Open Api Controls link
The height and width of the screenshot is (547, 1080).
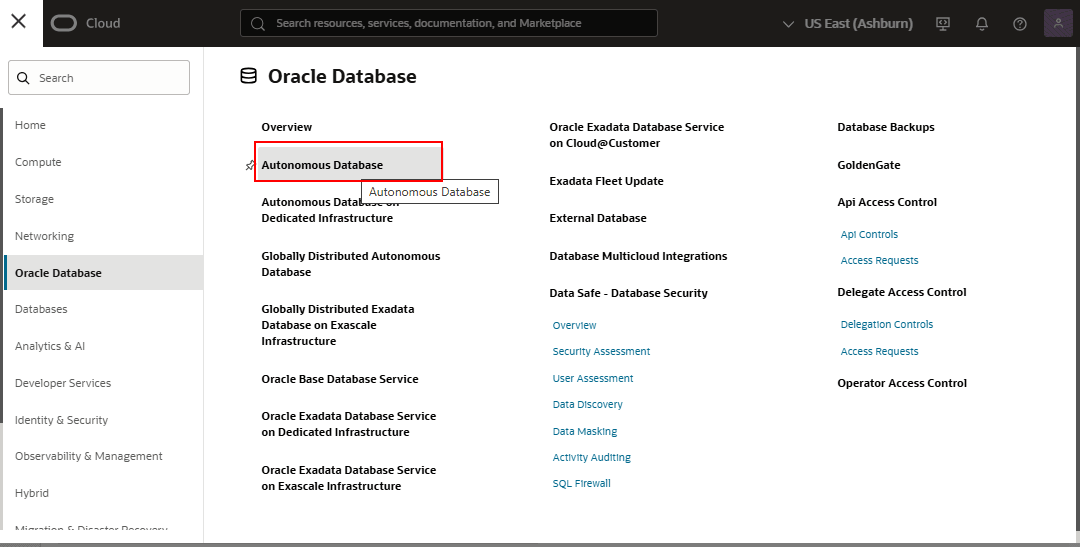point(869,234)
